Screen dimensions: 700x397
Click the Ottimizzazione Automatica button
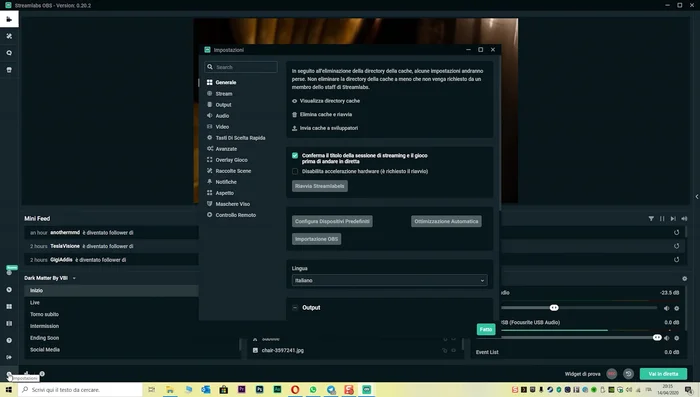coord(446,221)
